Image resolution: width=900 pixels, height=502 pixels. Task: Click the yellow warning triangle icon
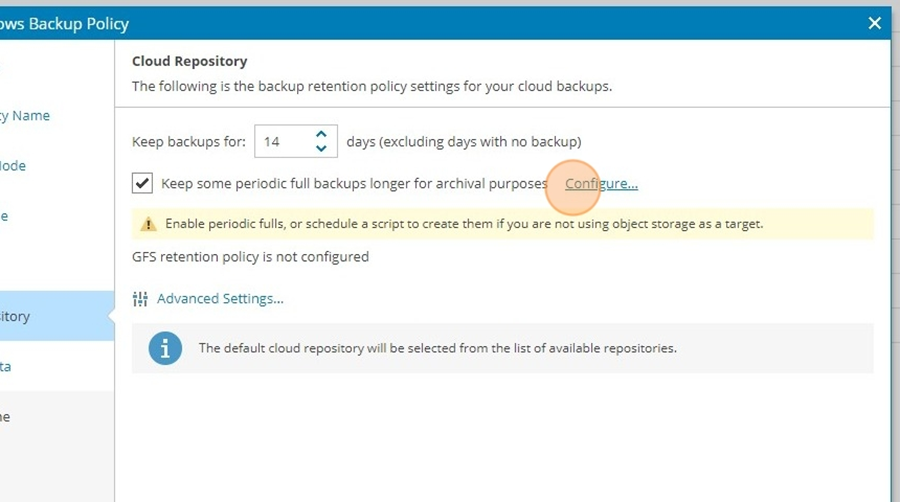[148, 224]
